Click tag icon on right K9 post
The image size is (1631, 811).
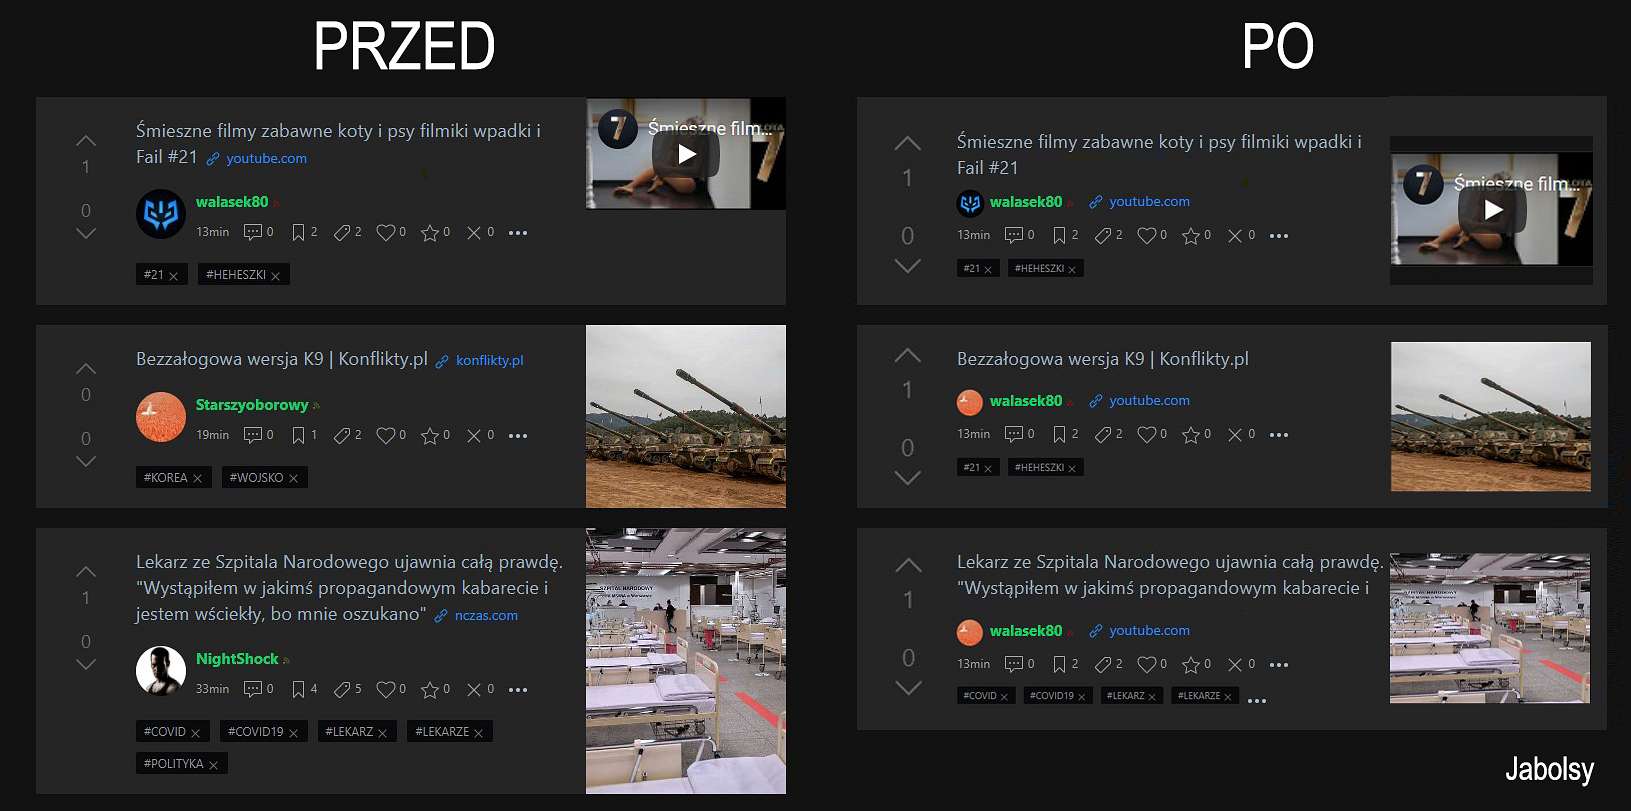coord(1103,434)
